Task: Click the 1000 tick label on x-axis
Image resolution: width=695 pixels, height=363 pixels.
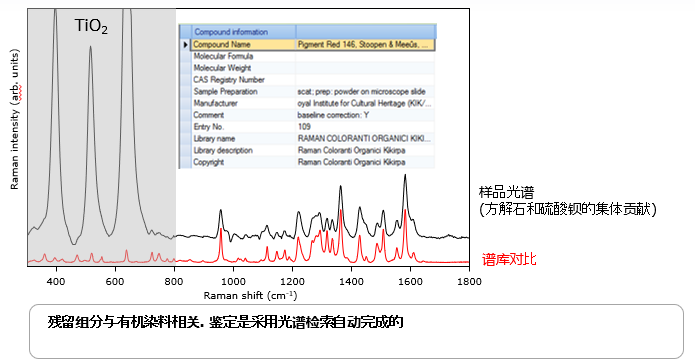Action: click(x=233, y=281)
